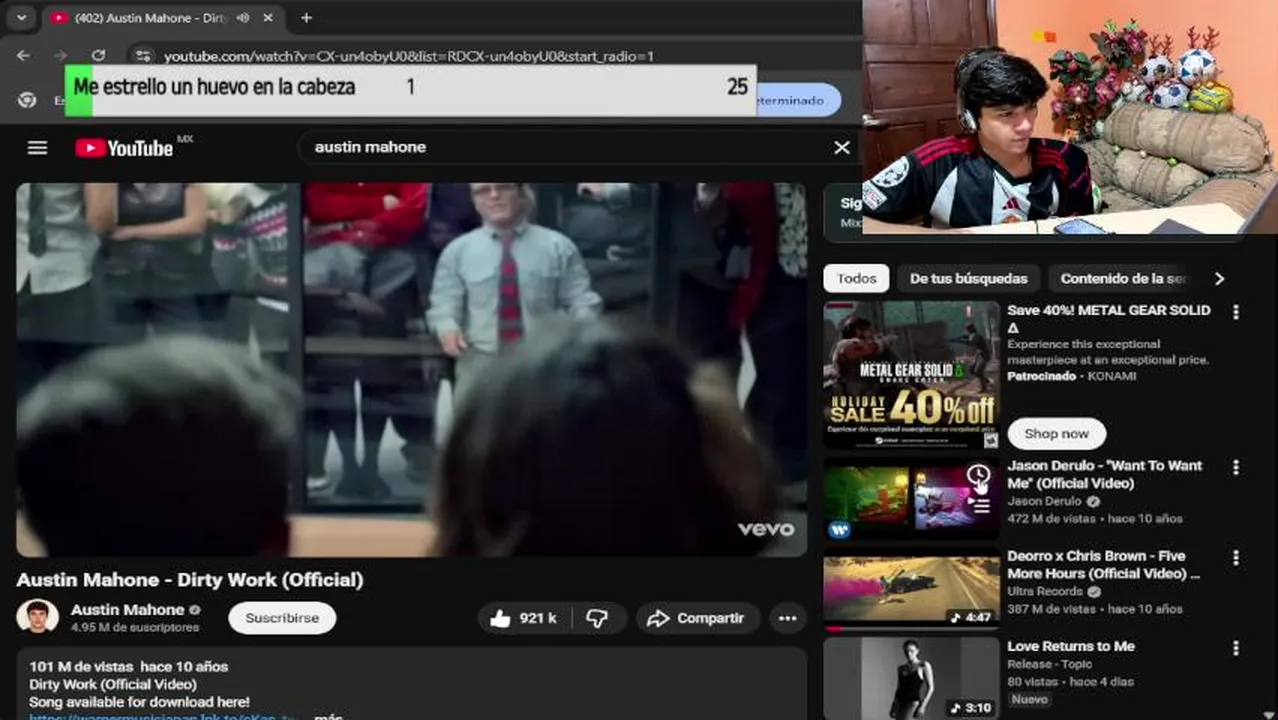Like the video with 921 k likes
1278x720 pixels.
click(522, 618)
